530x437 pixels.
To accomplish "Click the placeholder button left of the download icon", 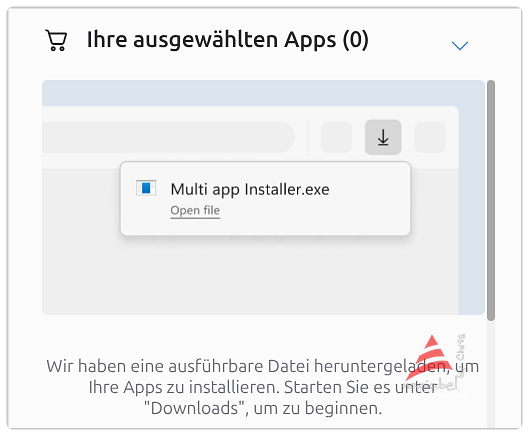I will pyautogui.click(x=336, y=137).
